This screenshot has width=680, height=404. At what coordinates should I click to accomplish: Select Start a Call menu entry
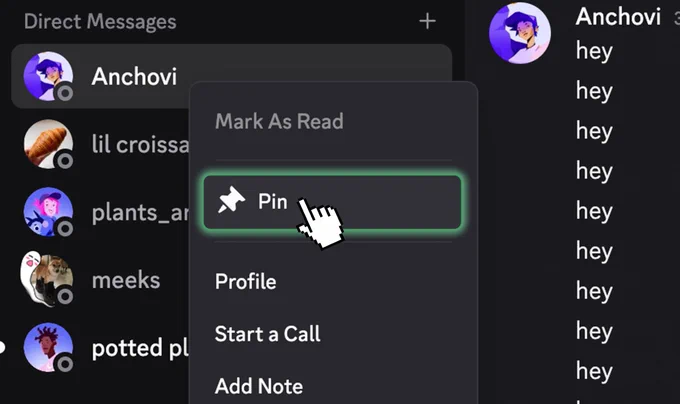click(268, 334)
